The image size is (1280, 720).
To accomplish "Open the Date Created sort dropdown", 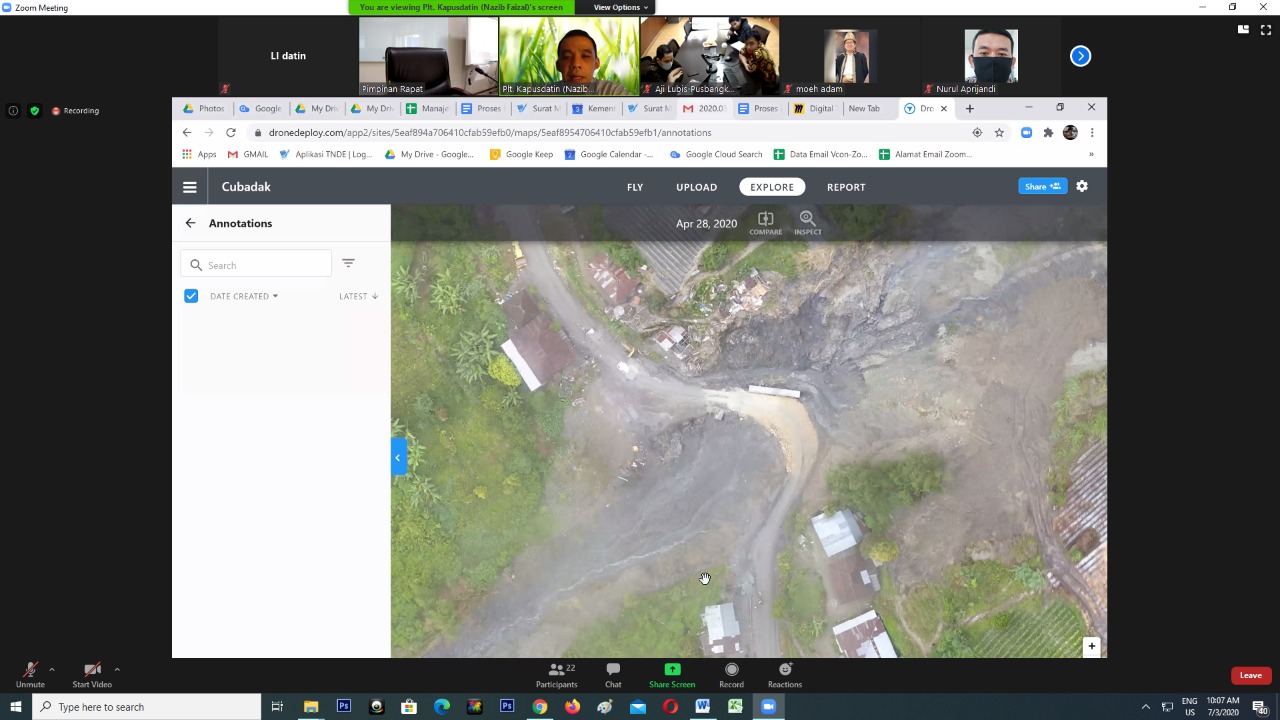I will pyautogui.click(x=244, y=296).
